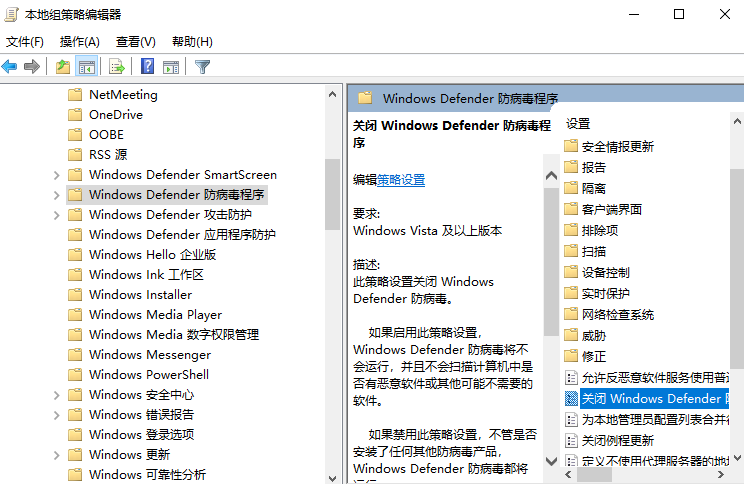Expand Windows Defender 攻击防护 tree node
Viewport: 744px width, 484px height.
56,215
